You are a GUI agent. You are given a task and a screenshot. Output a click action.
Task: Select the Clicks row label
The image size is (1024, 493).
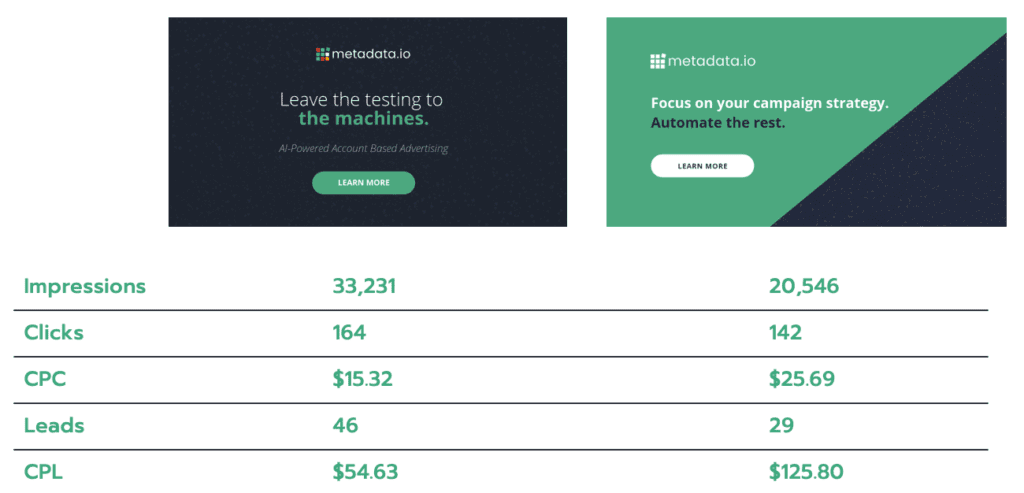coord(54,333)
